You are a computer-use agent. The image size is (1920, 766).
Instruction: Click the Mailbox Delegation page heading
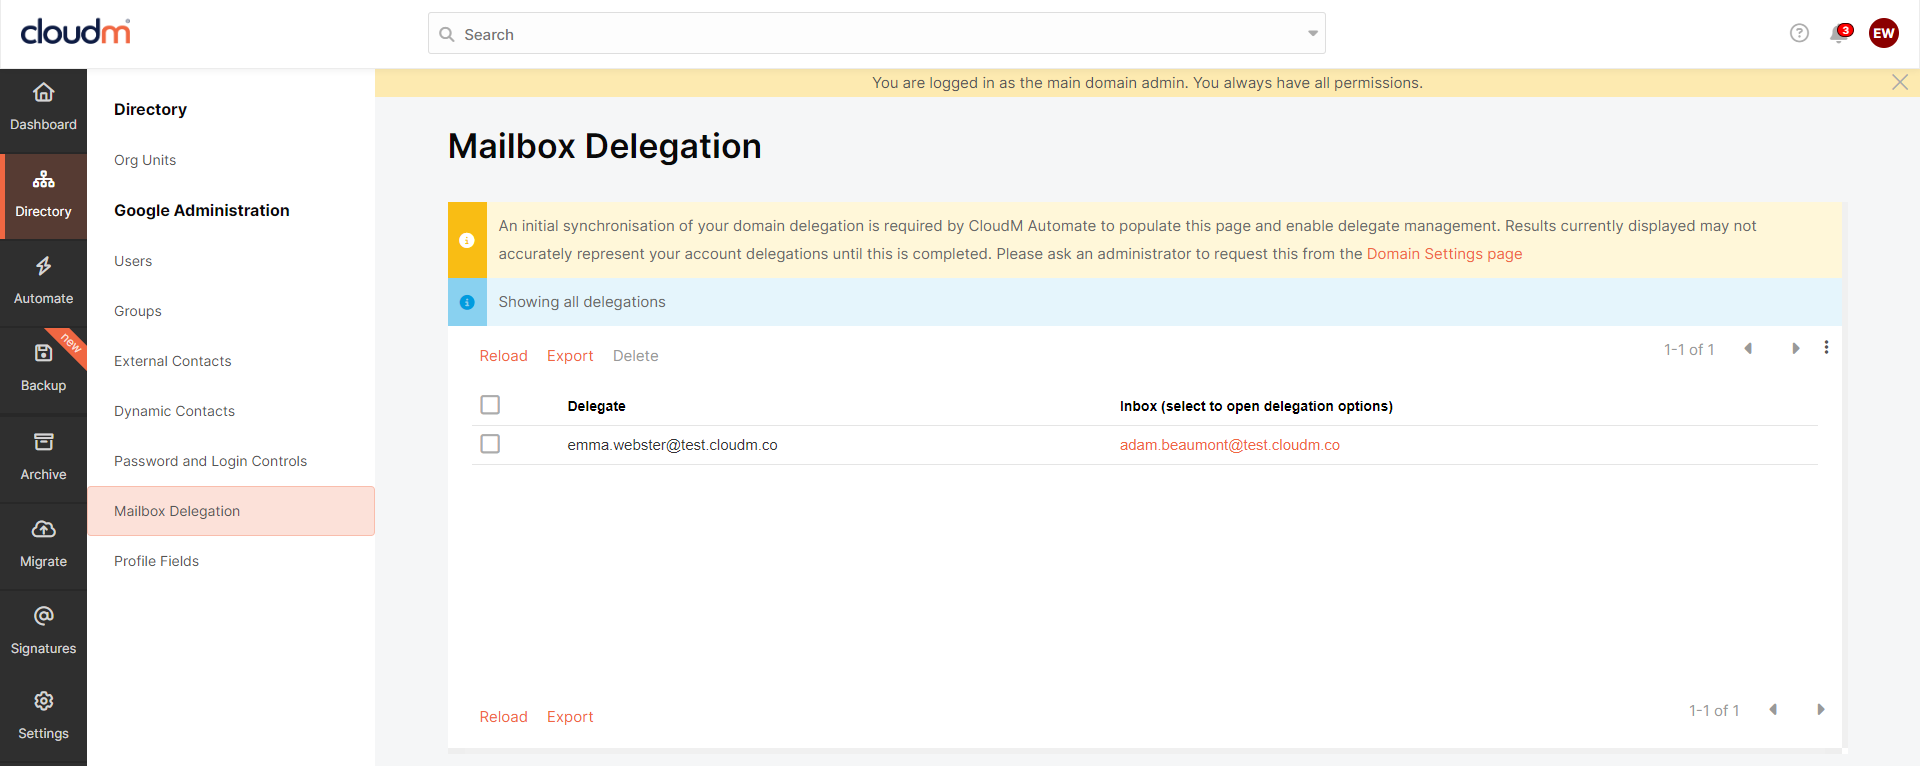pyautogui.click(x=604, y=146)
